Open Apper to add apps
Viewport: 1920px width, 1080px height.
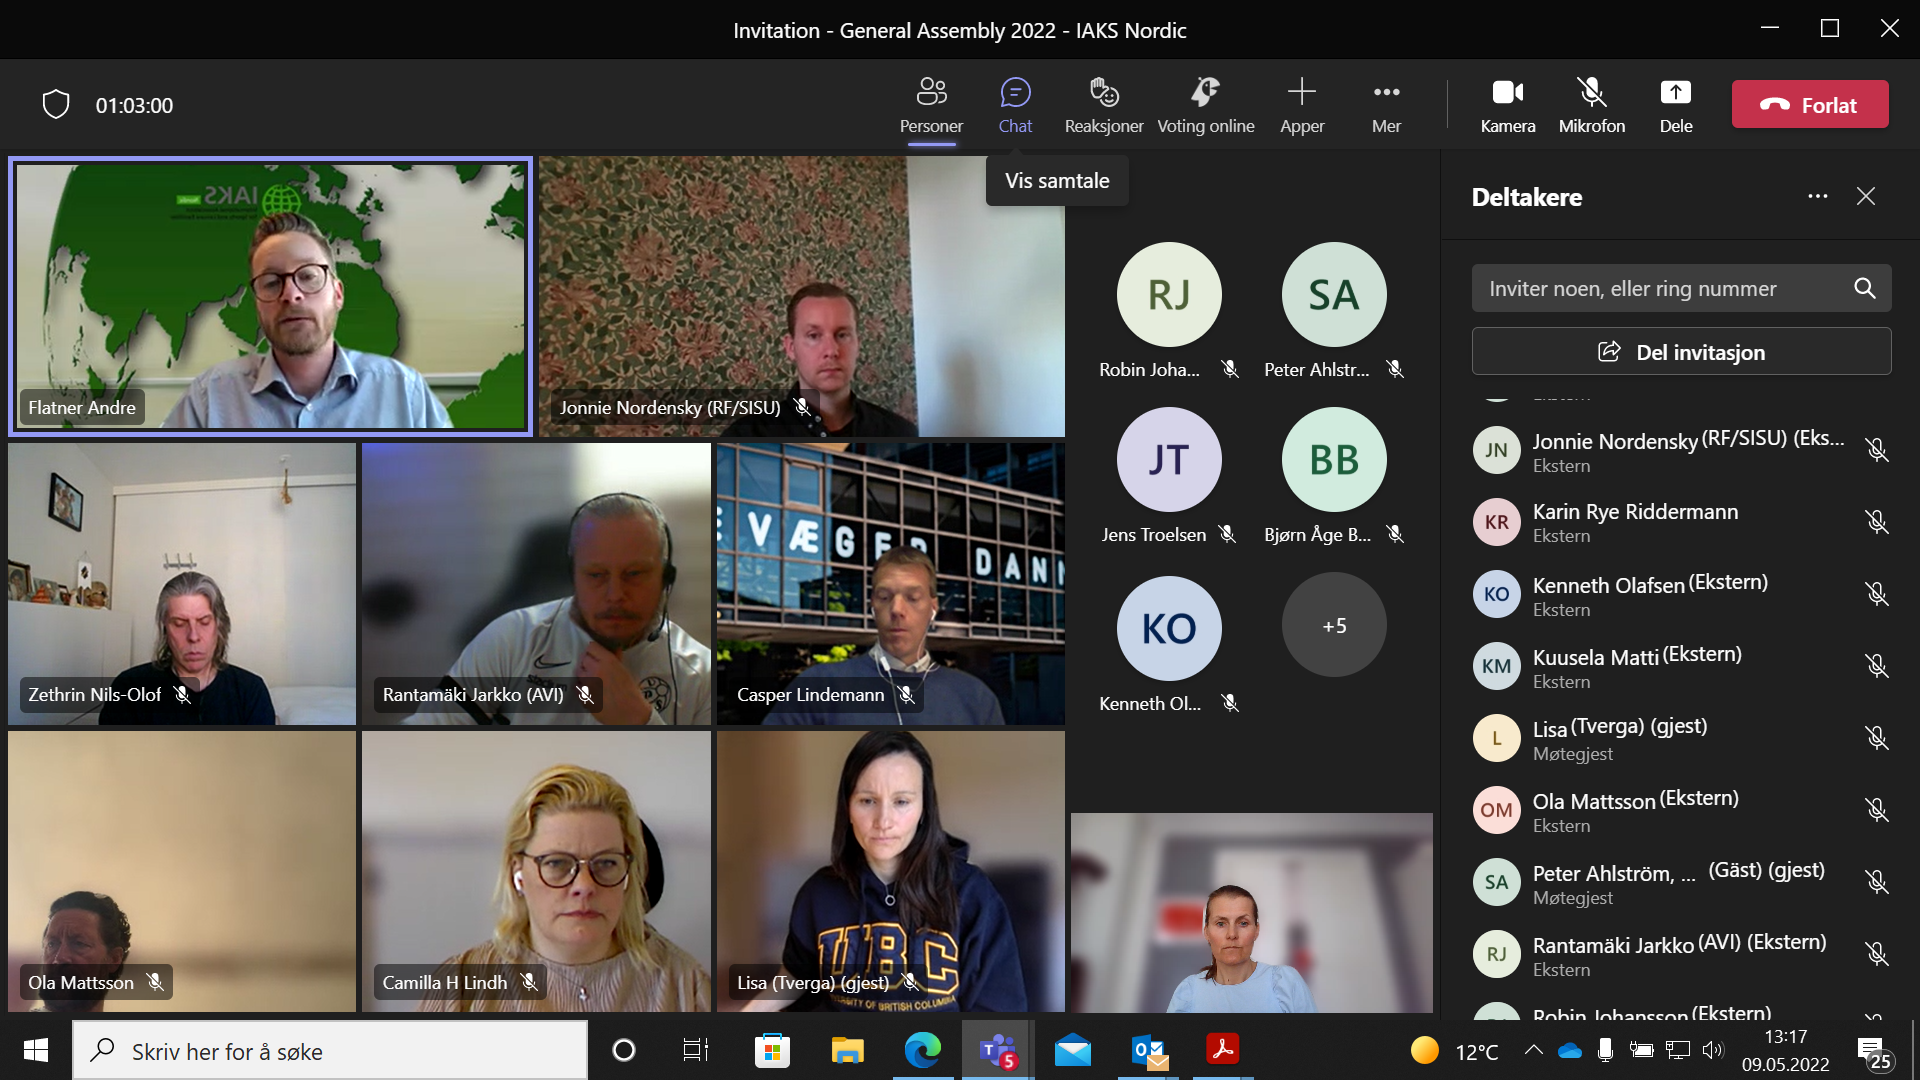pyautogui.click(x=1302, y=105)
